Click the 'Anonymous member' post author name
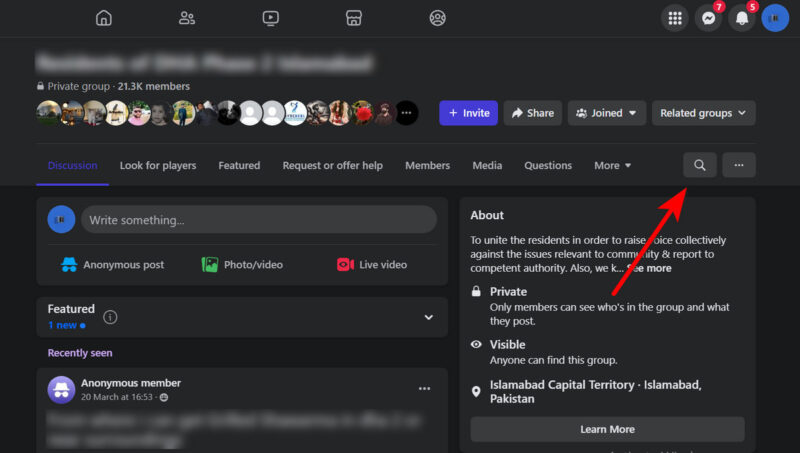 131,383
